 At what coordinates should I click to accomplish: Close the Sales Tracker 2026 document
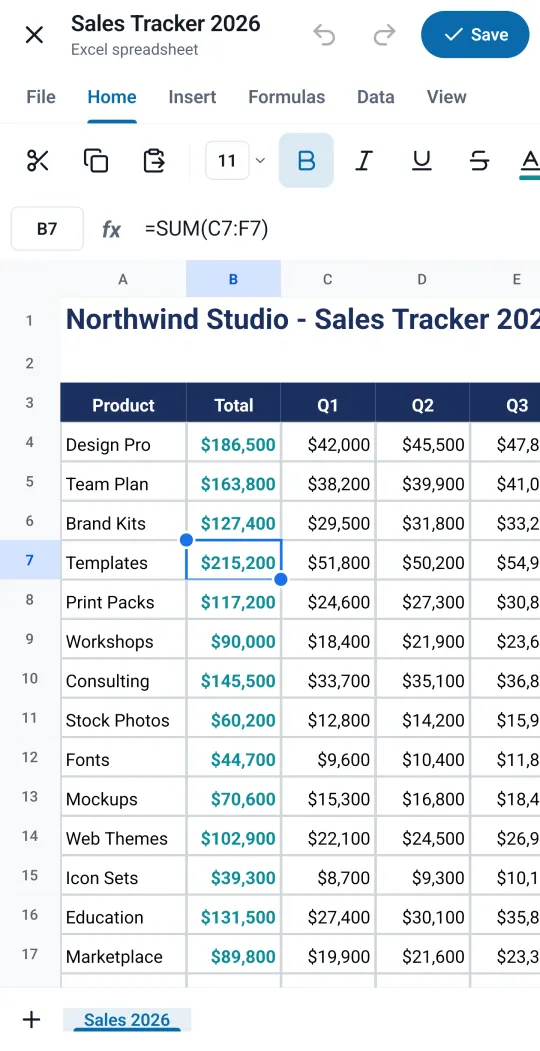[34, 35]
